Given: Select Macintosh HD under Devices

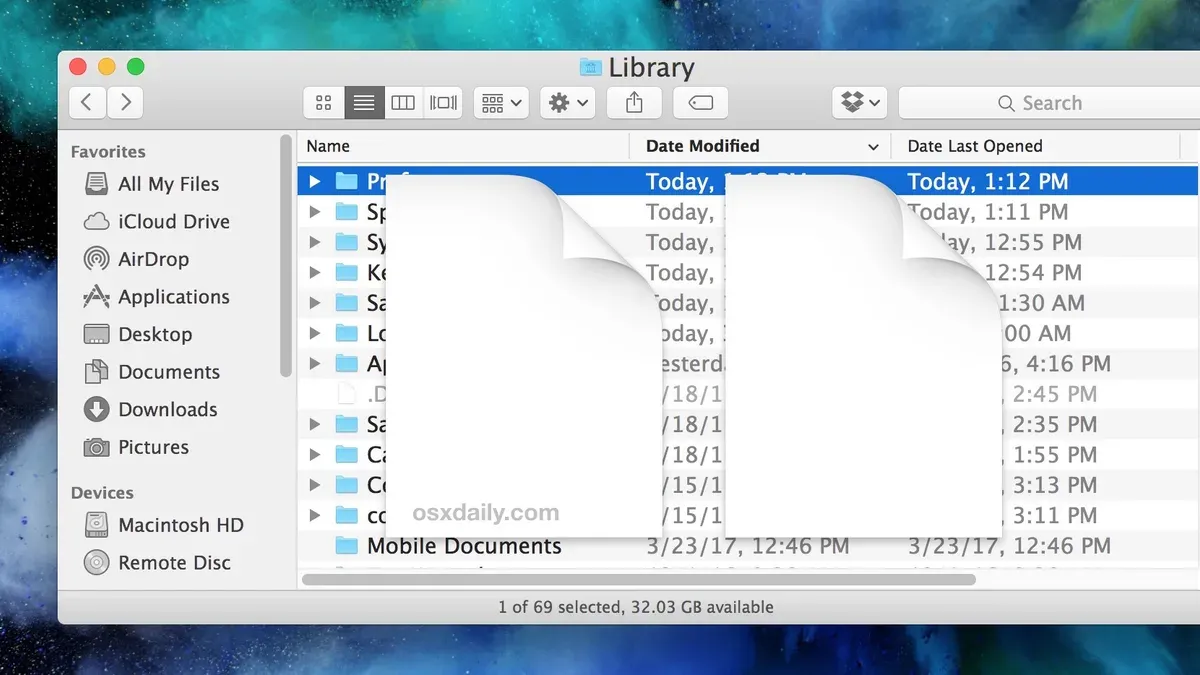Looking at the screenshot, I should 164,525.
